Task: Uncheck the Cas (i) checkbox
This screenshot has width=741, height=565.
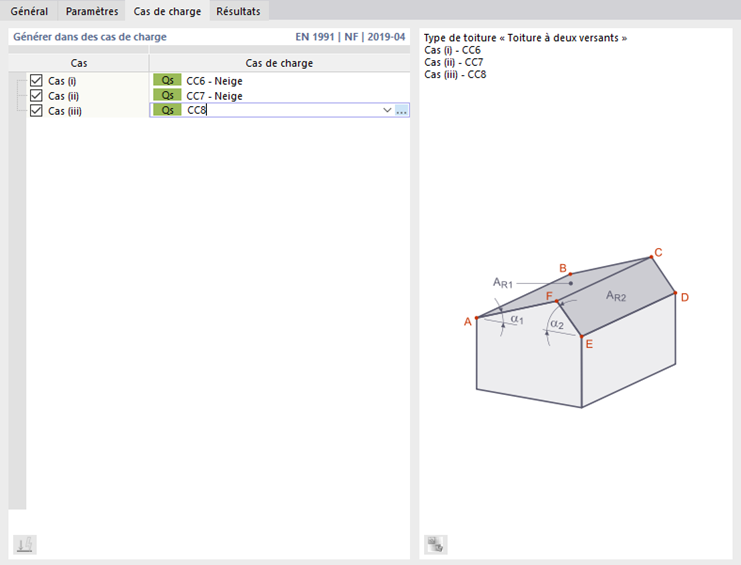Action: (x=36, y=80)
